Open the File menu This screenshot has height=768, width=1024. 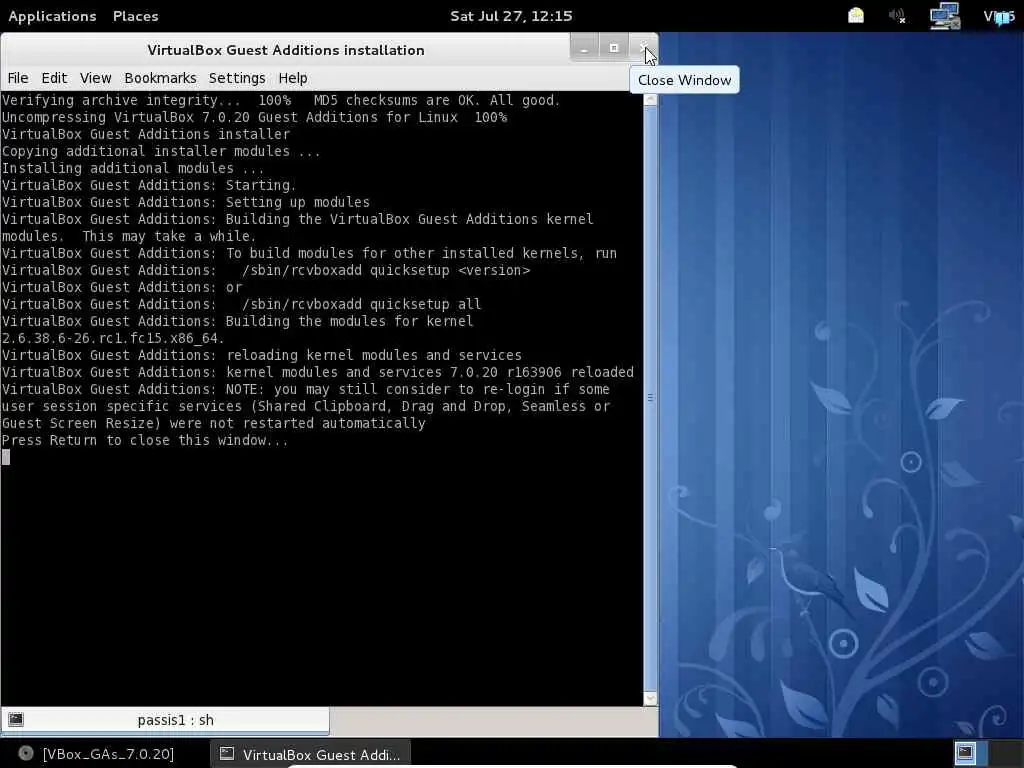coord(18,78)
